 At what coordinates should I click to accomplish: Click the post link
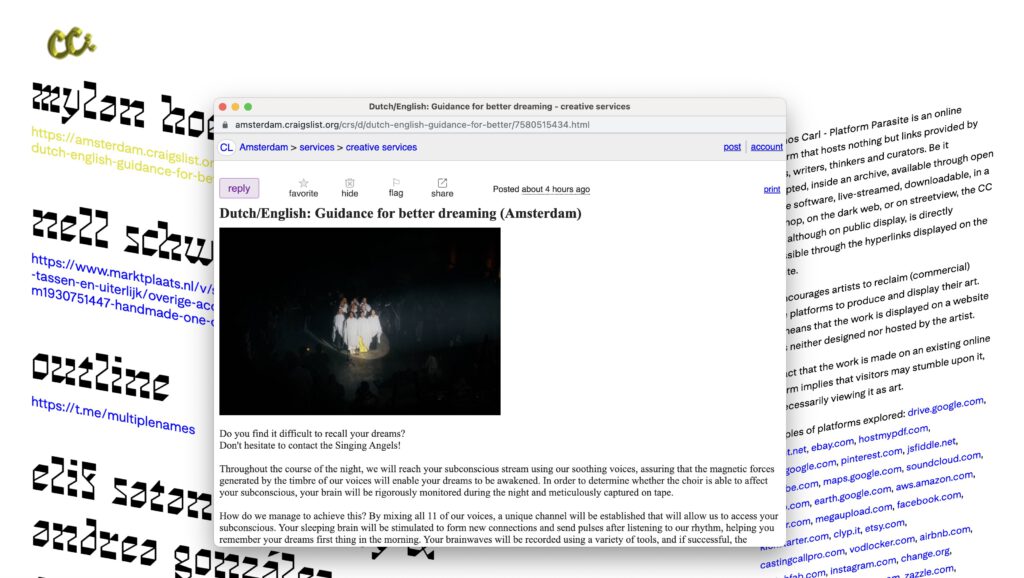point(732,147)
